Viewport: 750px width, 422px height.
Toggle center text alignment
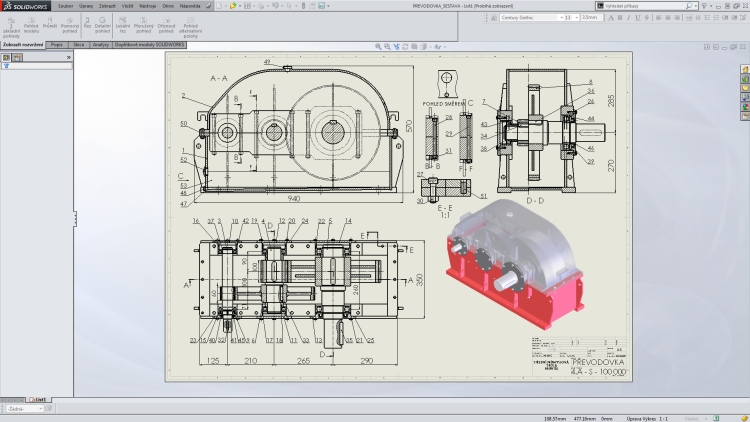668,17
